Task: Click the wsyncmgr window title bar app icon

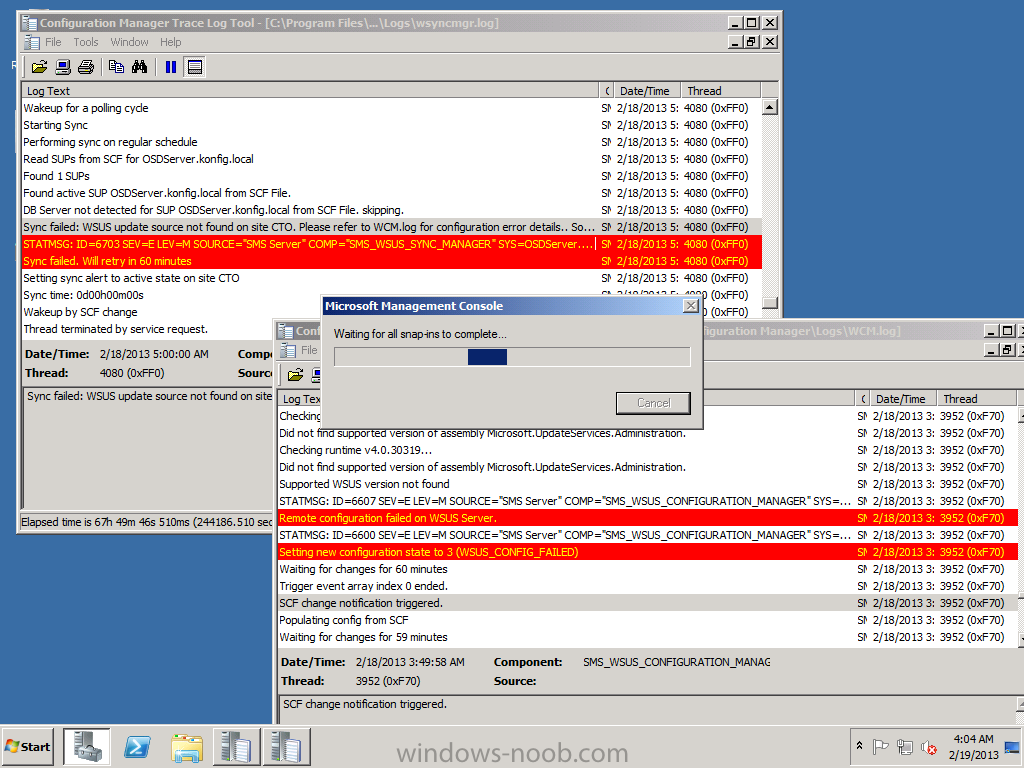Action: coord(29,23)
